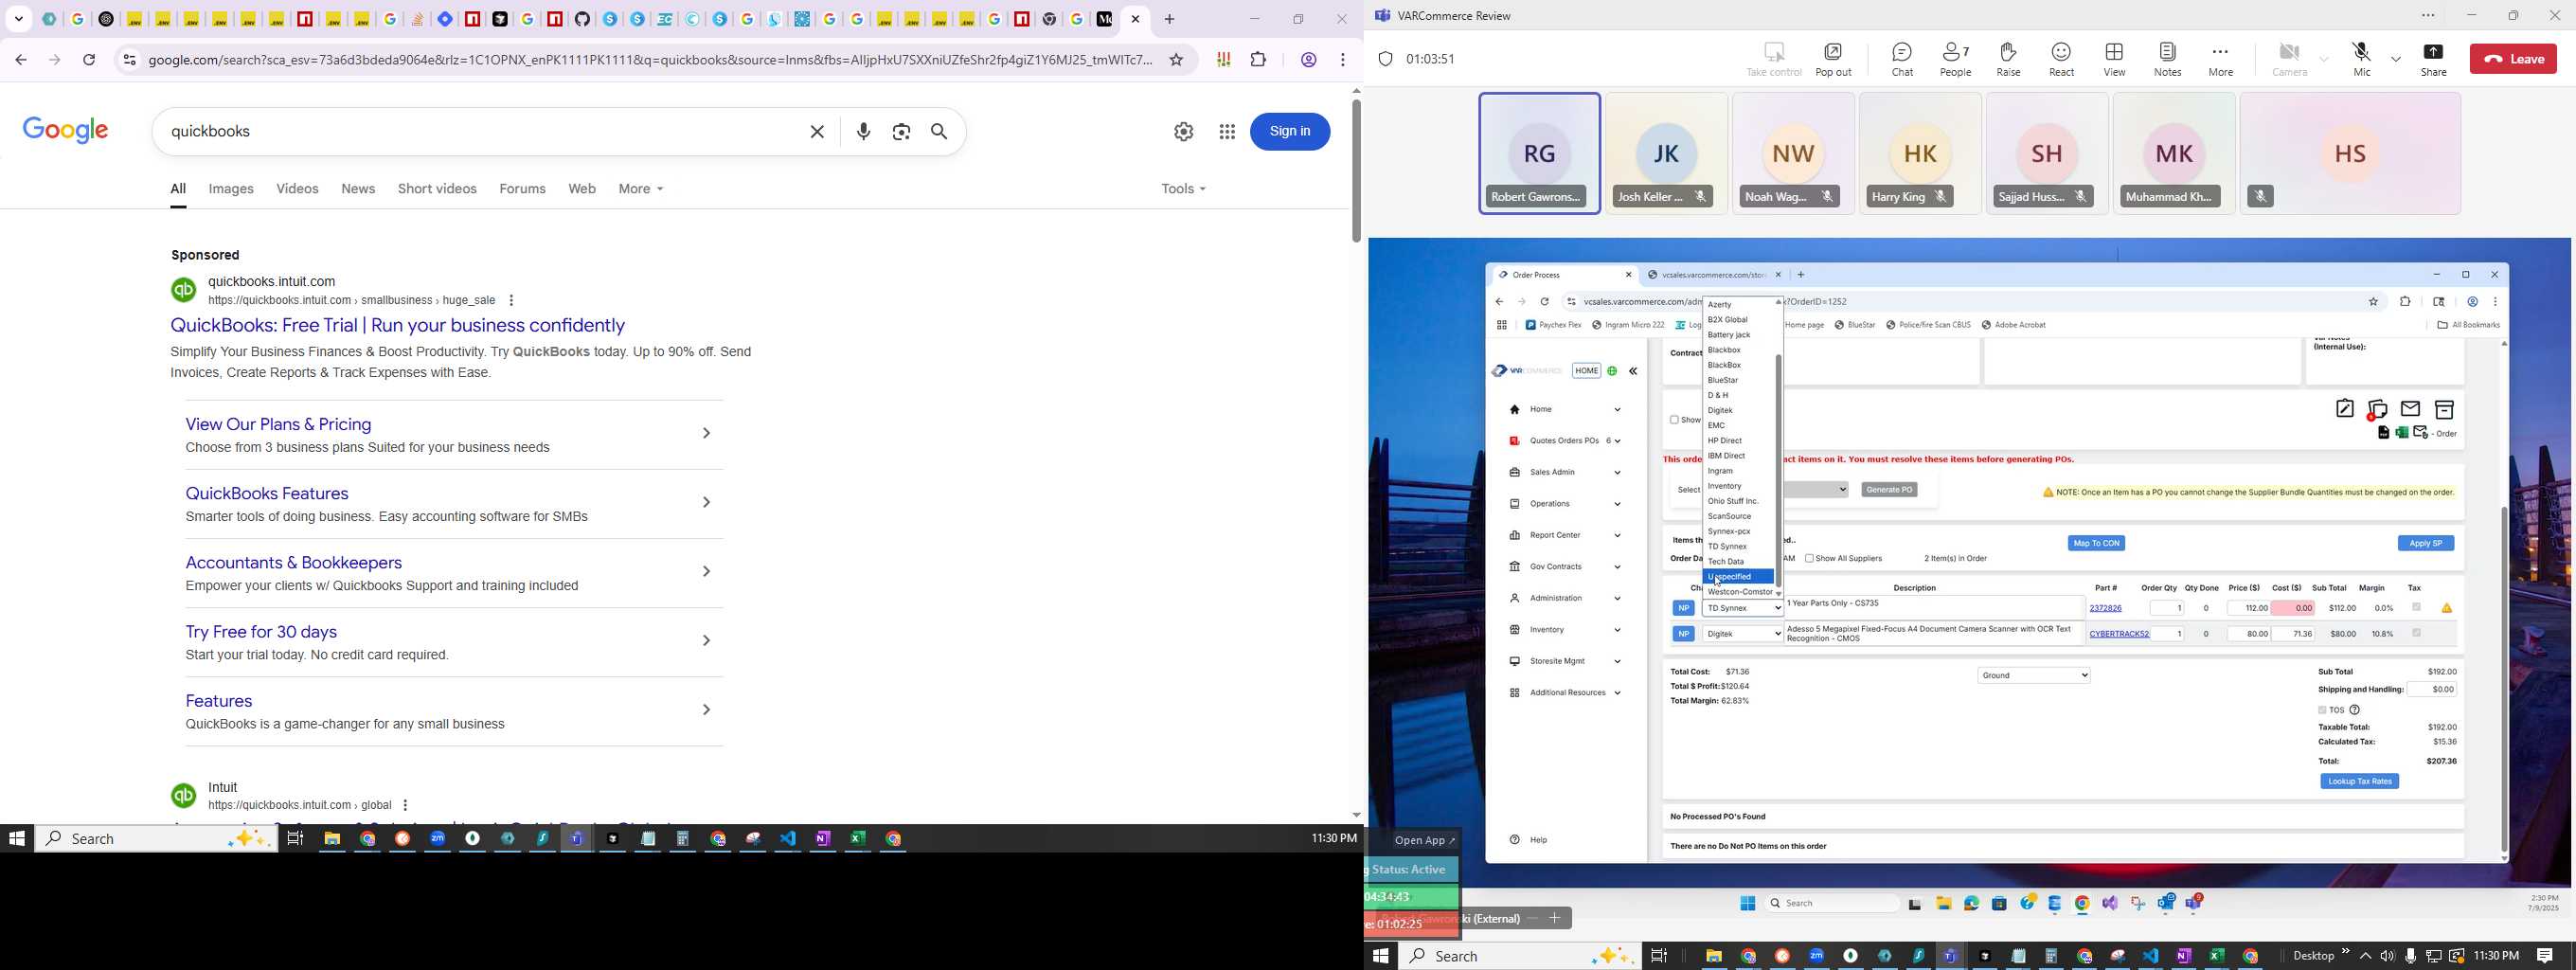Viewport: 2576px width, 970px height.
Task: Open the meeting Notes
Action: tap(2167, 59)
